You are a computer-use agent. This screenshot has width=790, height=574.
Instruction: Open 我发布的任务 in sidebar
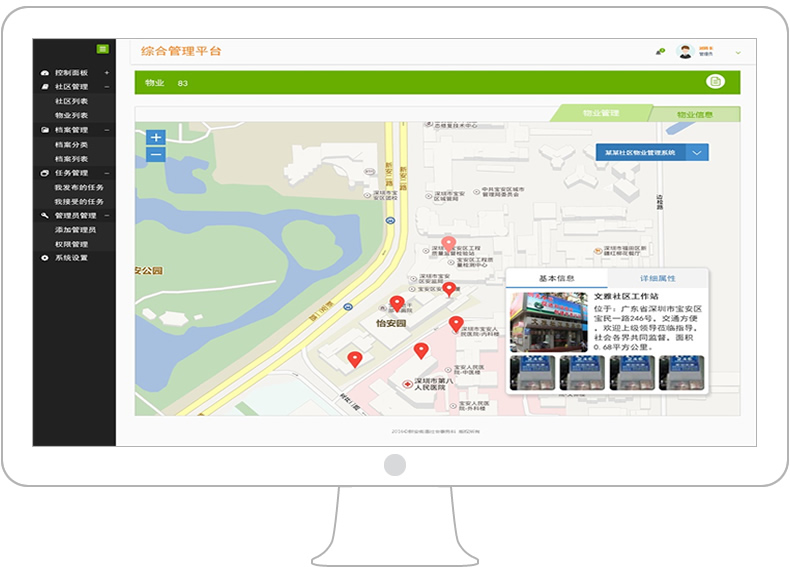pyautogui.click(x=79, y=187)
